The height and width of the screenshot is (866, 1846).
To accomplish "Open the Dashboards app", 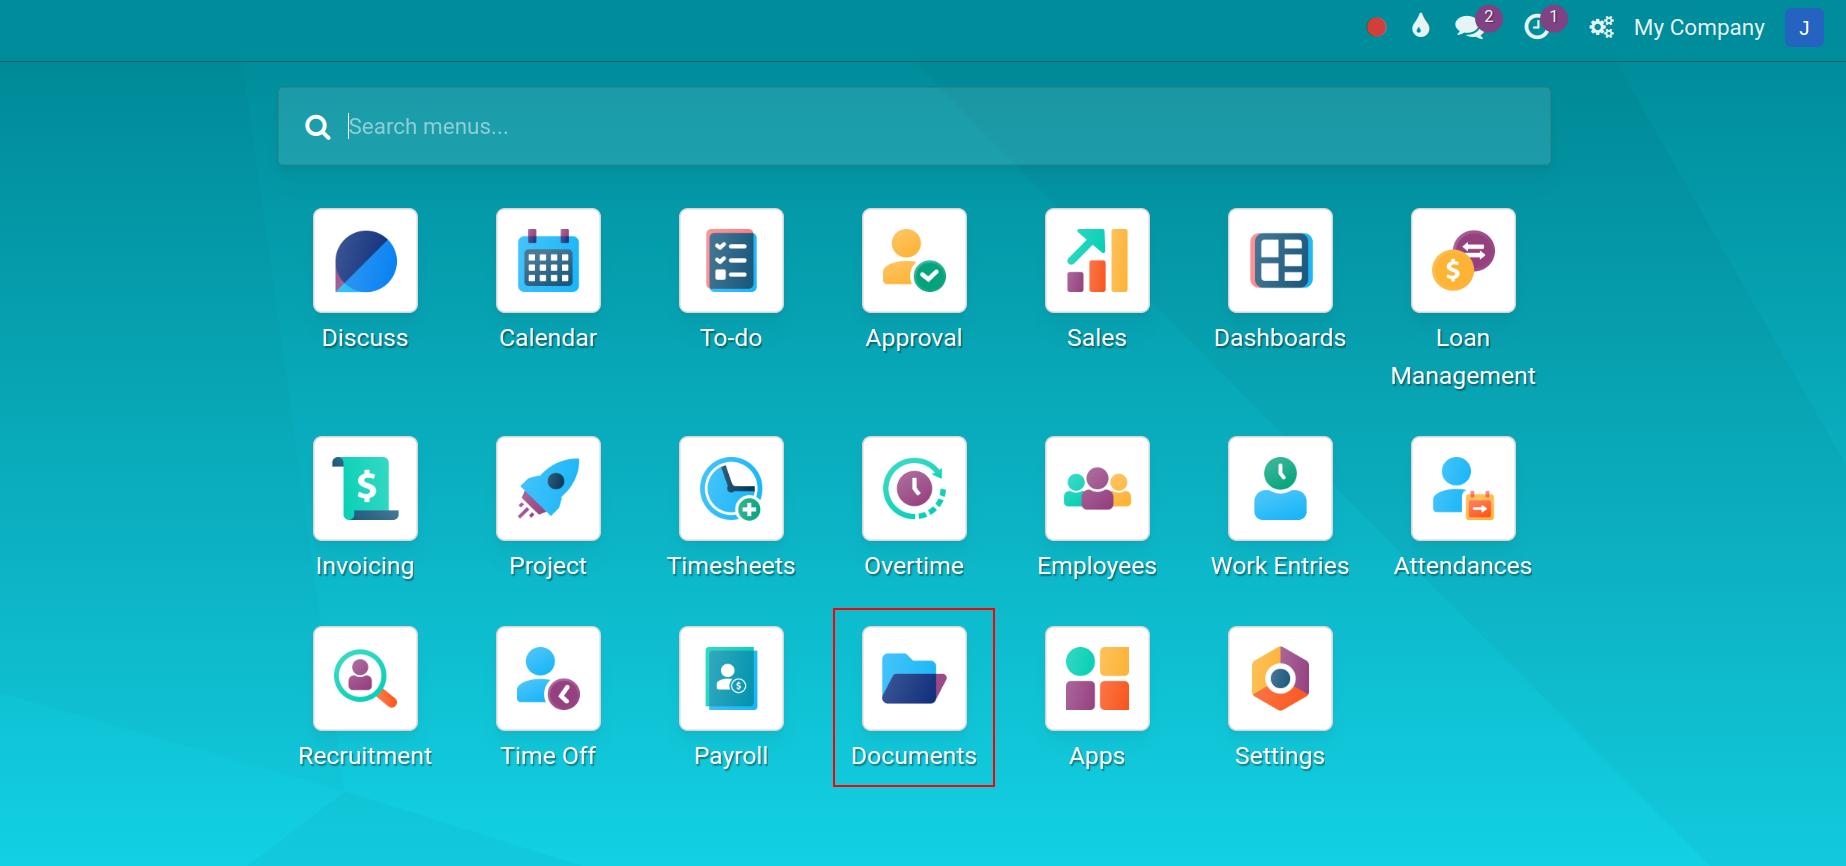I will (1280, 261).
